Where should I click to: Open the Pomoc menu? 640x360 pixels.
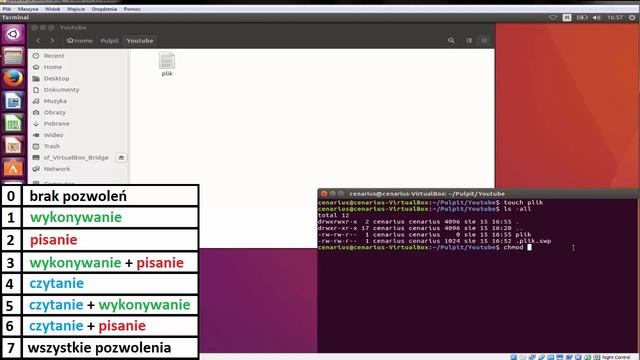(132, 9)
